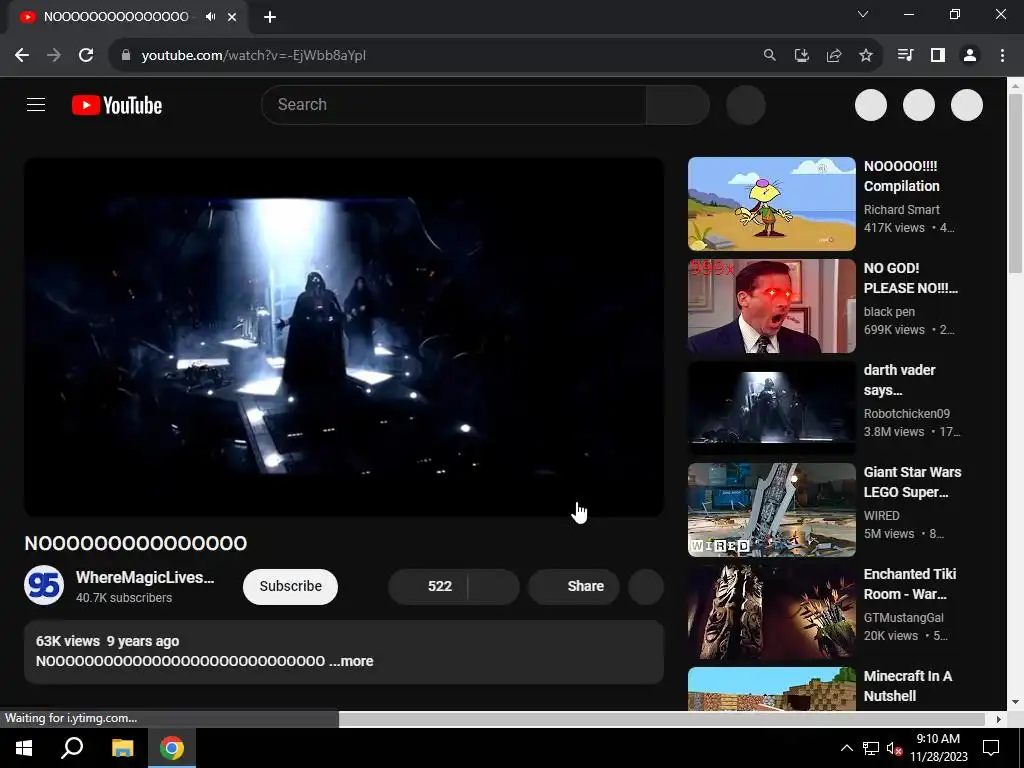
Task: Open the Chrome profile icon
Action: pyautogui.click(x=970, y=56)
